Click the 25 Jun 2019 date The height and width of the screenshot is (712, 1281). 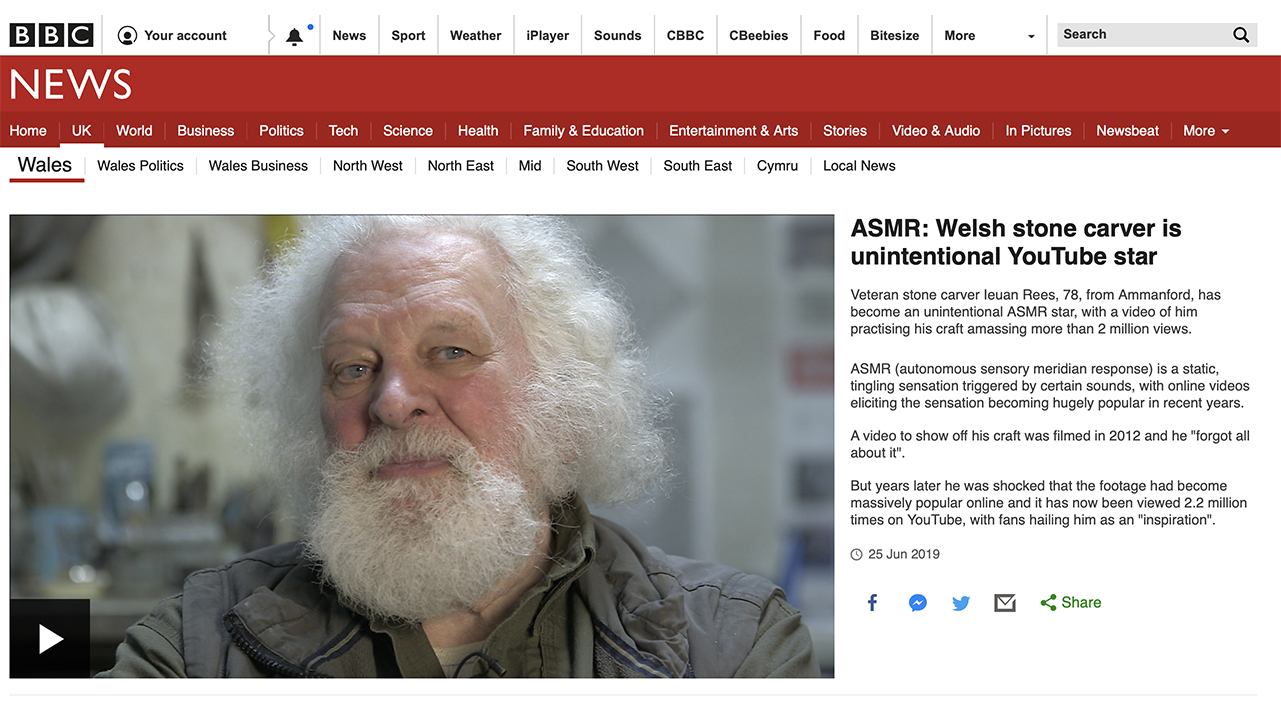point(904,554)
